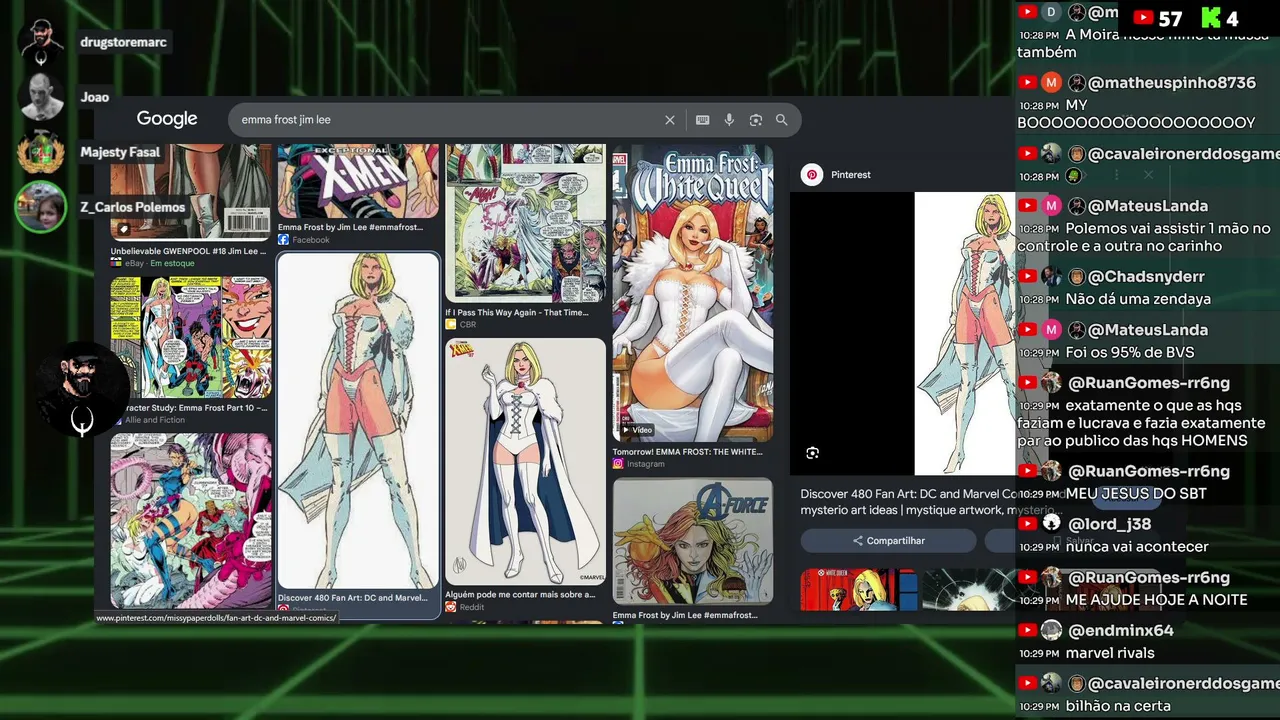The image size is (1280, 720).
Task: Search the previewed image with its Lens icon
Action: click(812, 453)
